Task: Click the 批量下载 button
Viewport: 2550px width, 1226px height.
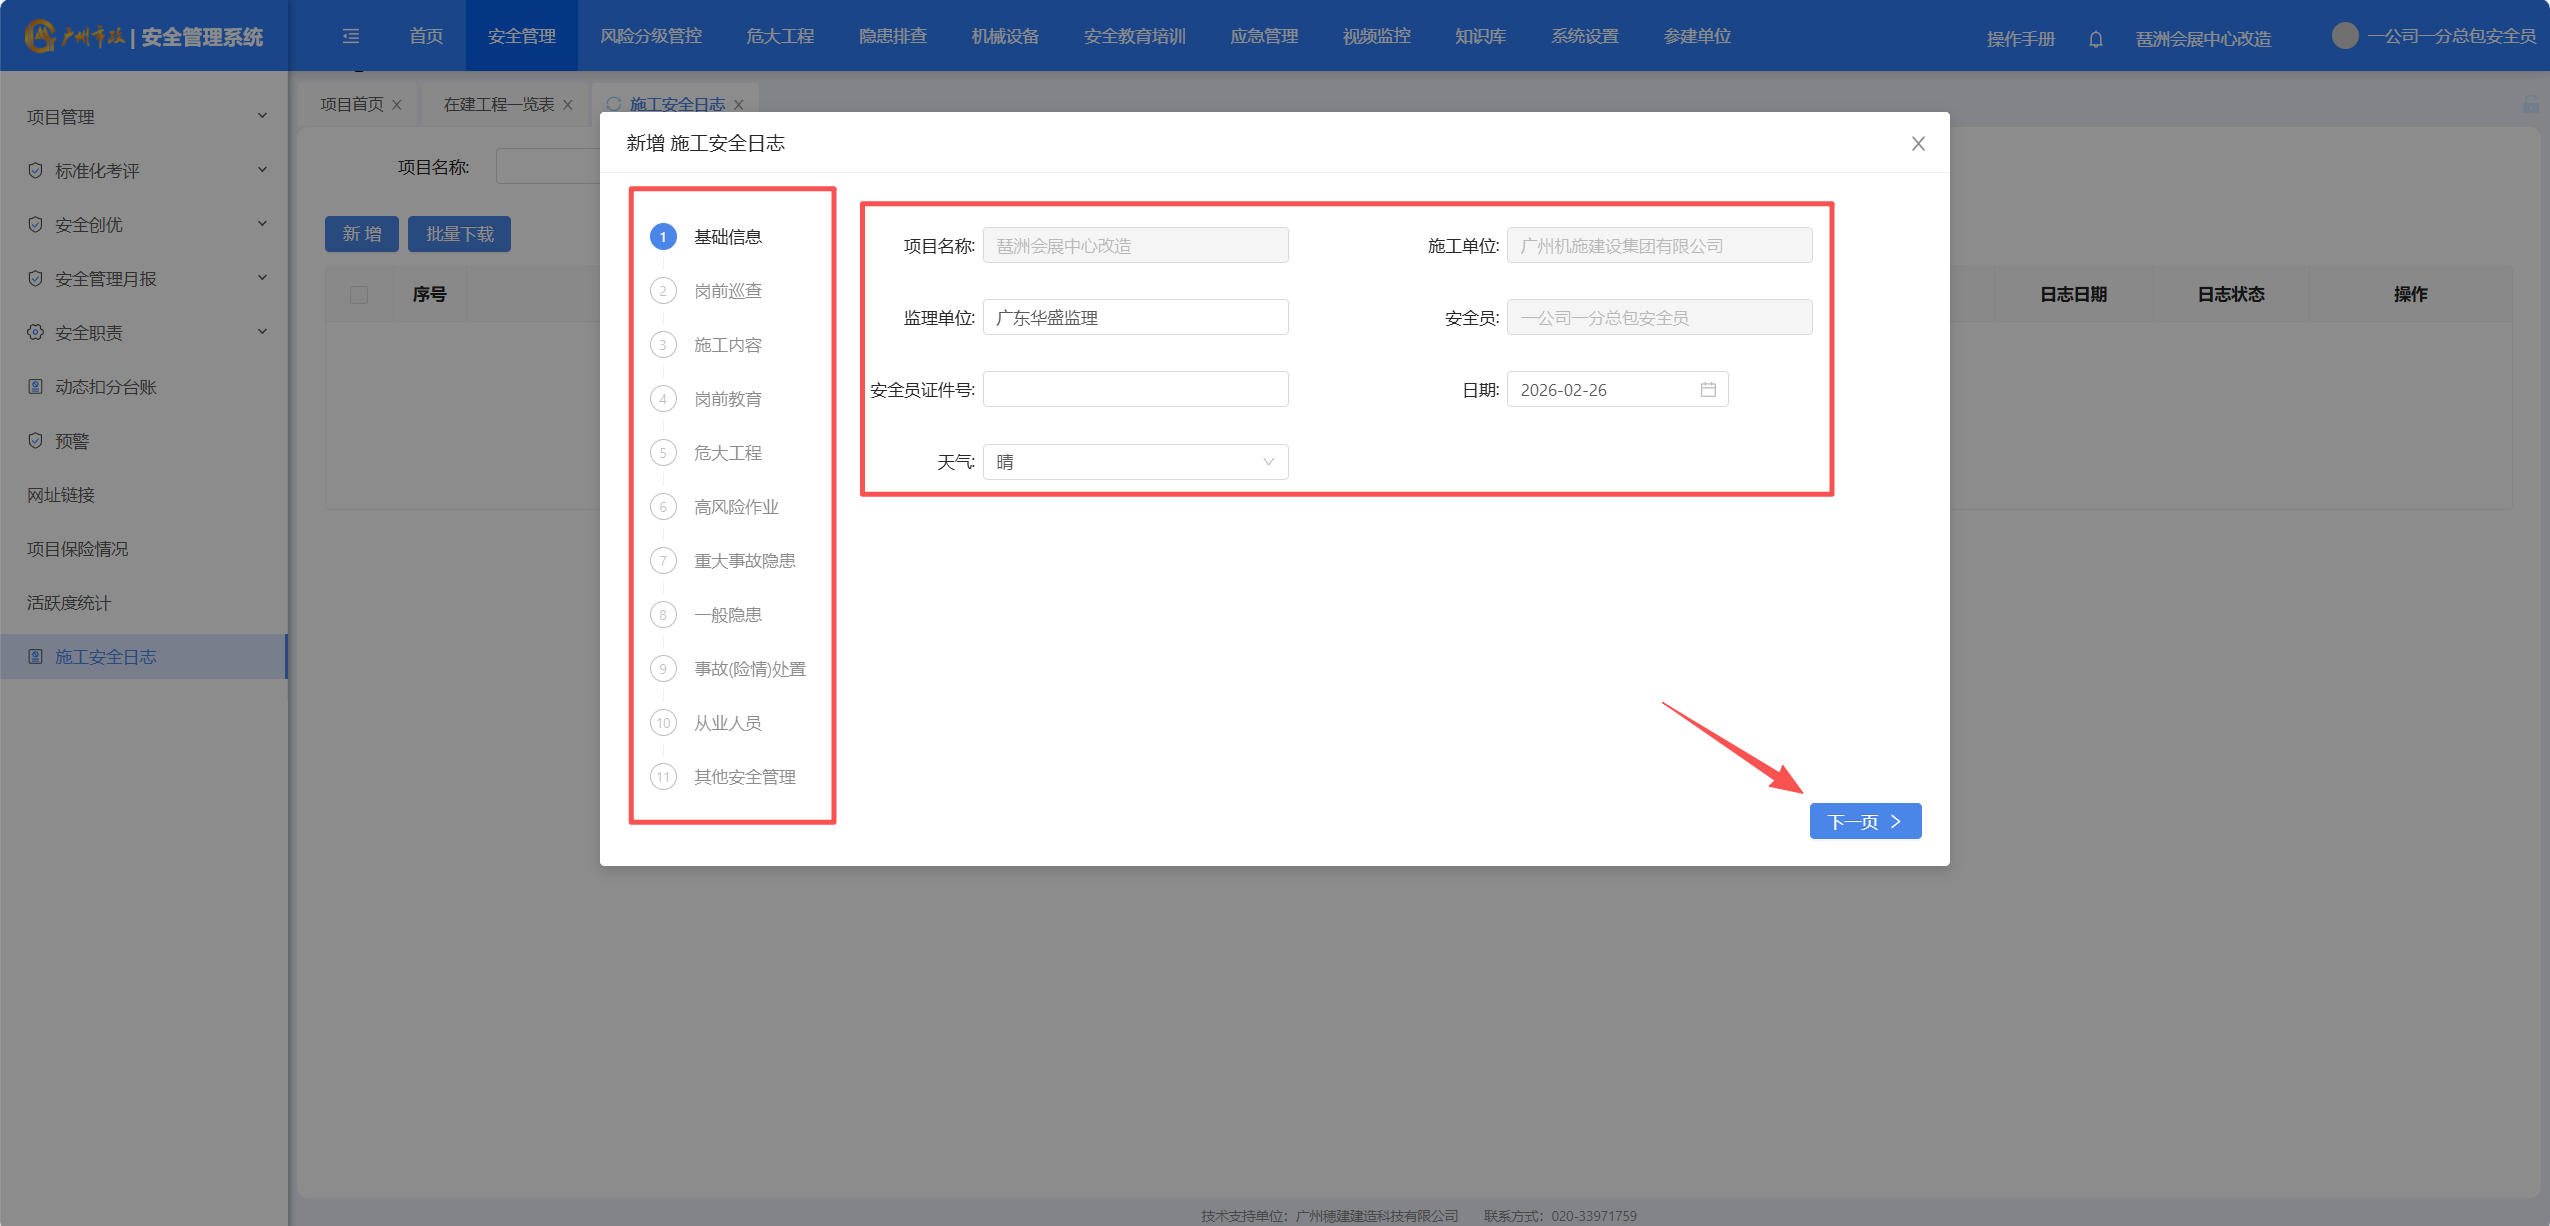Action: [459, 234]
